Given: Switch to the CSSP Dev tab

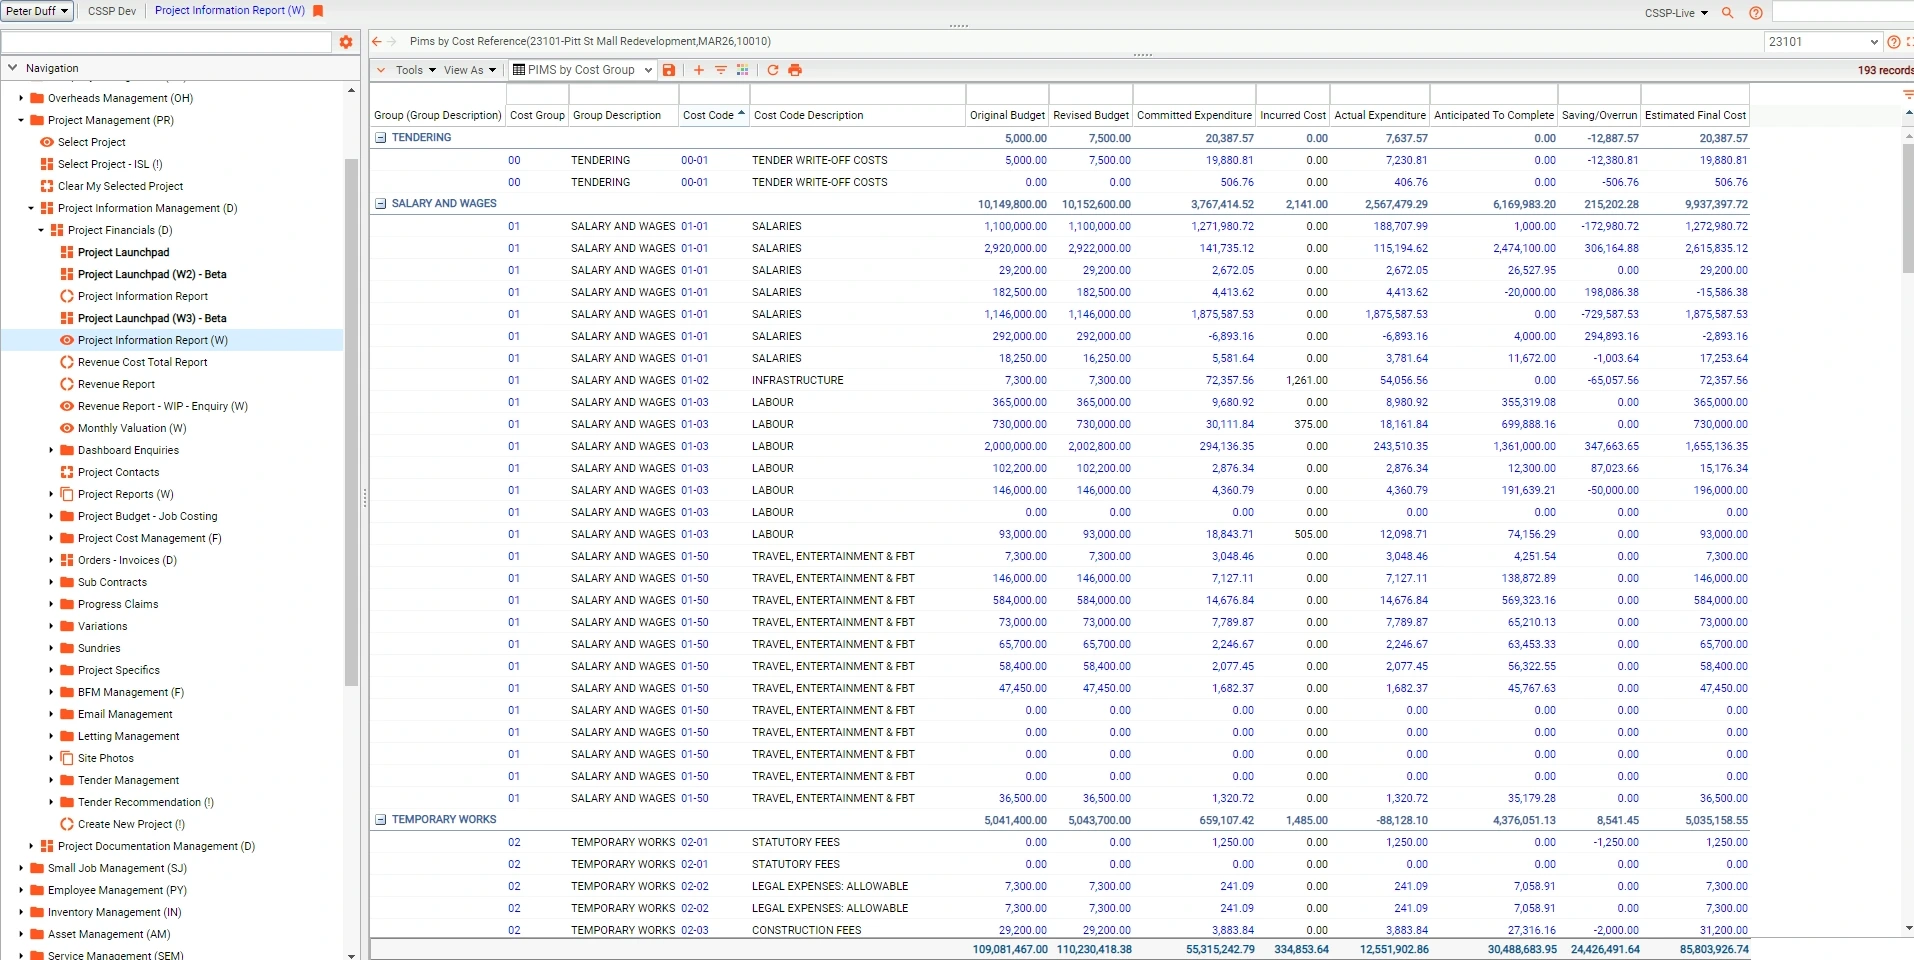Looking at the screenshot, I should click(112, 11).
